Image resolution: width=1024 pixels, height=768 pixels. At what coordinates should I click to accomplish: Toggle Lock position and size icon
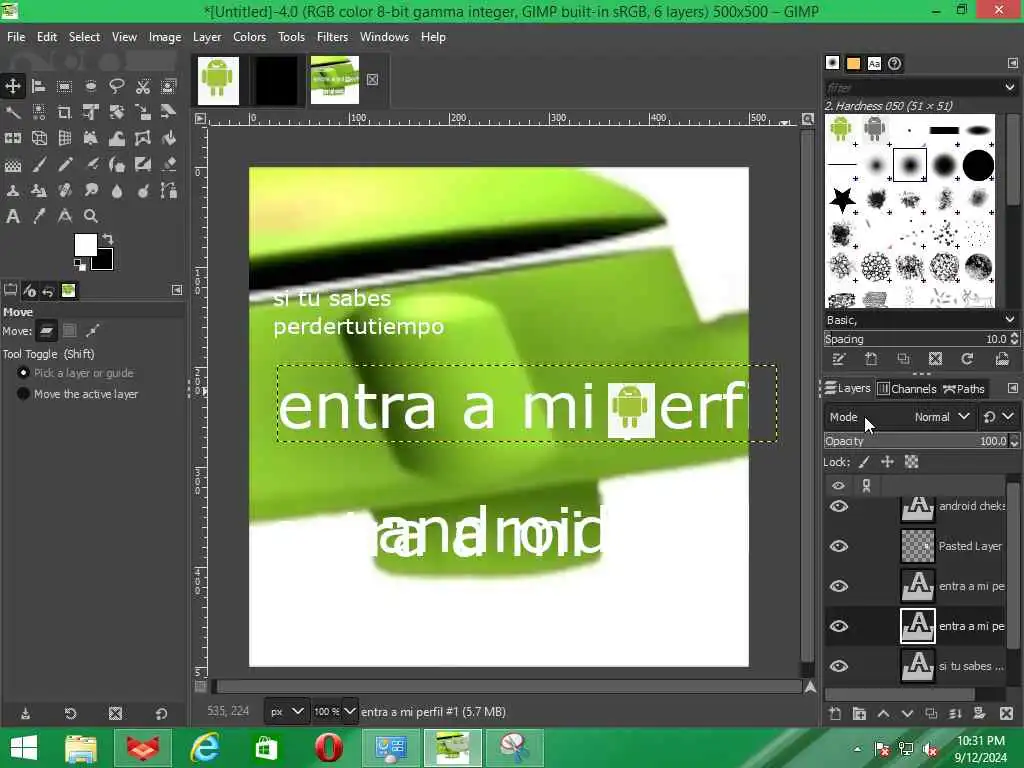pyautogui.click(x=887, y=462)
